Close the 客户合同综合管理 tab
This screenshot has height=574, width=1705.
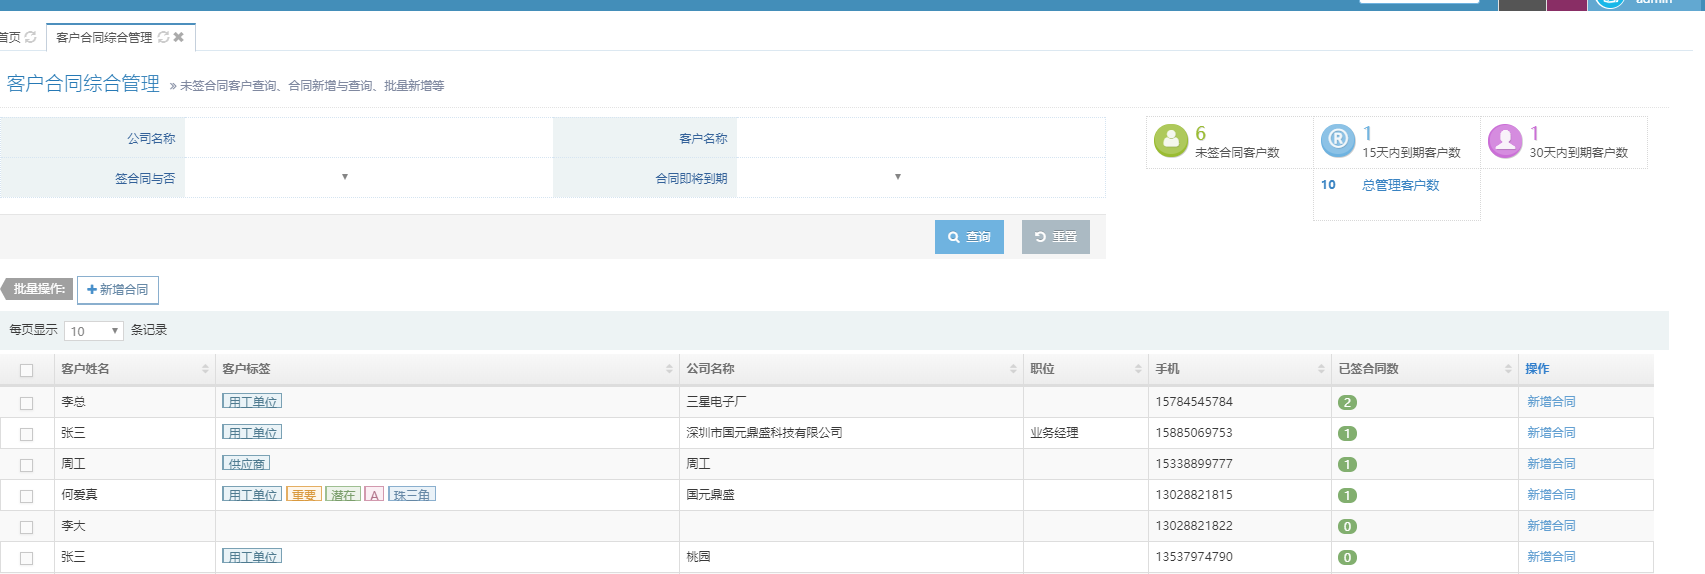(x=179, y=37)
